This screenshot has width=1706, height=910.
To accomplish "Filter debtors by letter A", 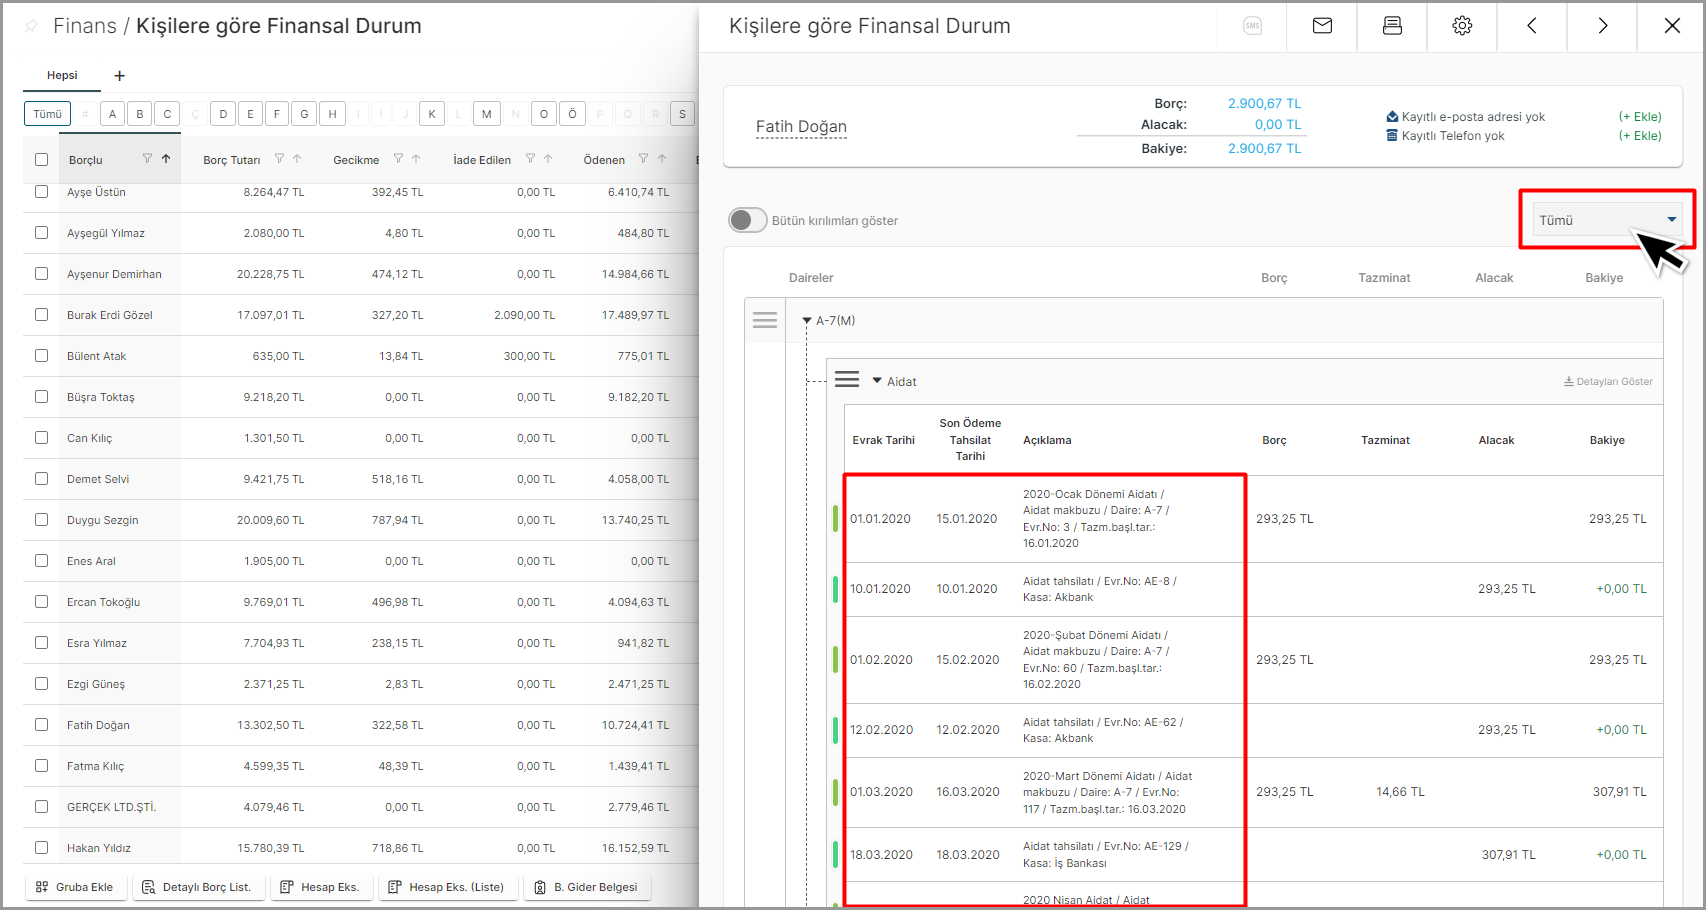I will [x=112, y=114].
